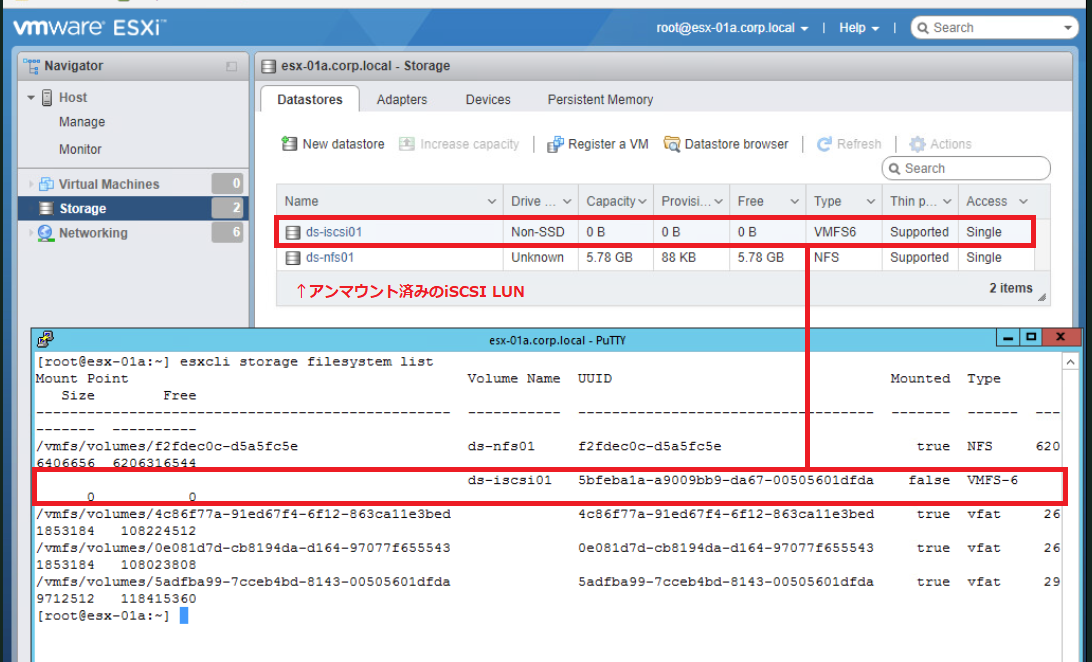1092x662 pixels.
Task: Open Provisioned column dropdown arrow
Action: (x=719, y=202)
